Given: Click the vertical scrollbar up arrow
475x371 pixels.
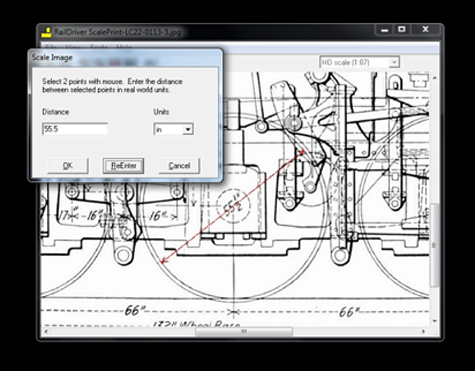Looking at the screenshot, I should click(434, 78).
